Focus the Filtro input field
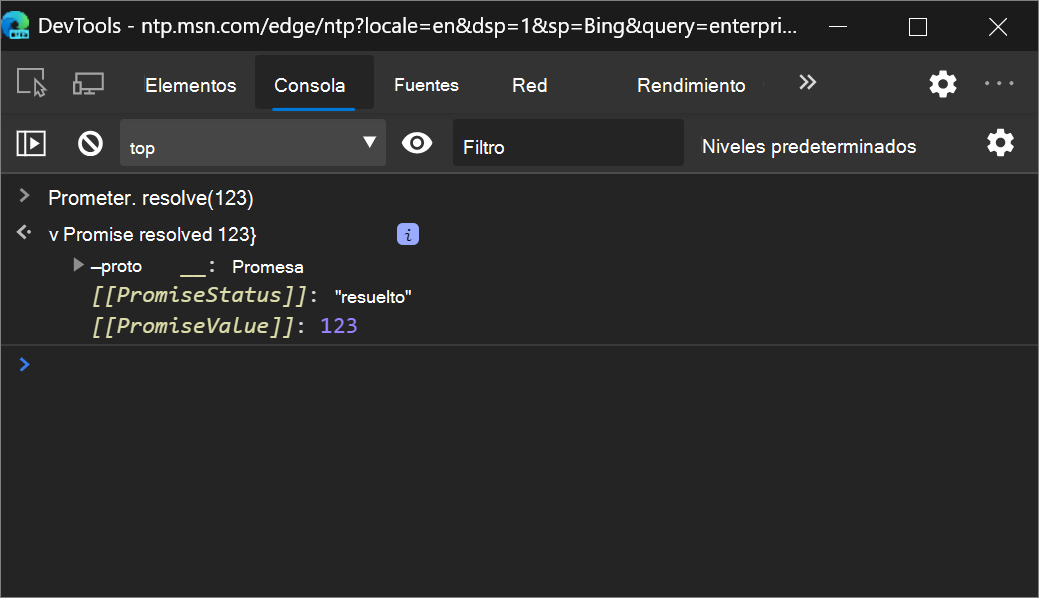This screenshot has width=1039, height=598. (x=568, y=143)
